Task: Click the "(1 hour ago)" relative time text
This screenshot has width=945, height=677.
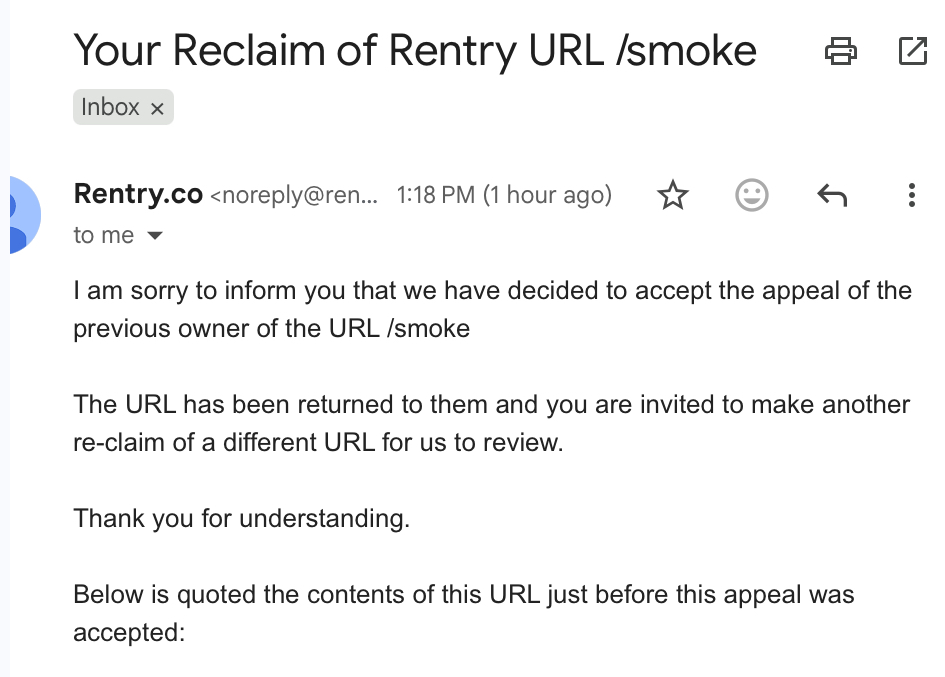Action: click(547, 195)
